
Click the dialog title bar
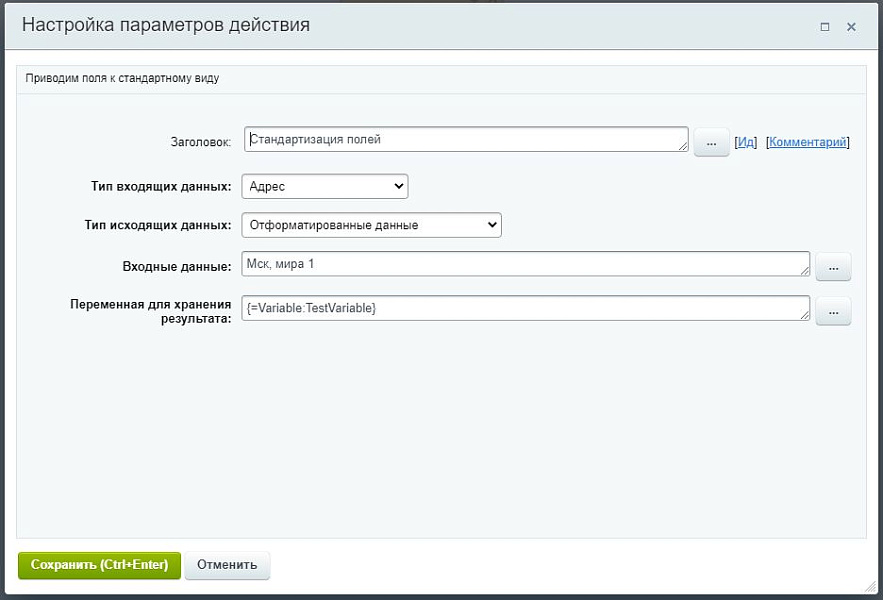tap(400, 25)
